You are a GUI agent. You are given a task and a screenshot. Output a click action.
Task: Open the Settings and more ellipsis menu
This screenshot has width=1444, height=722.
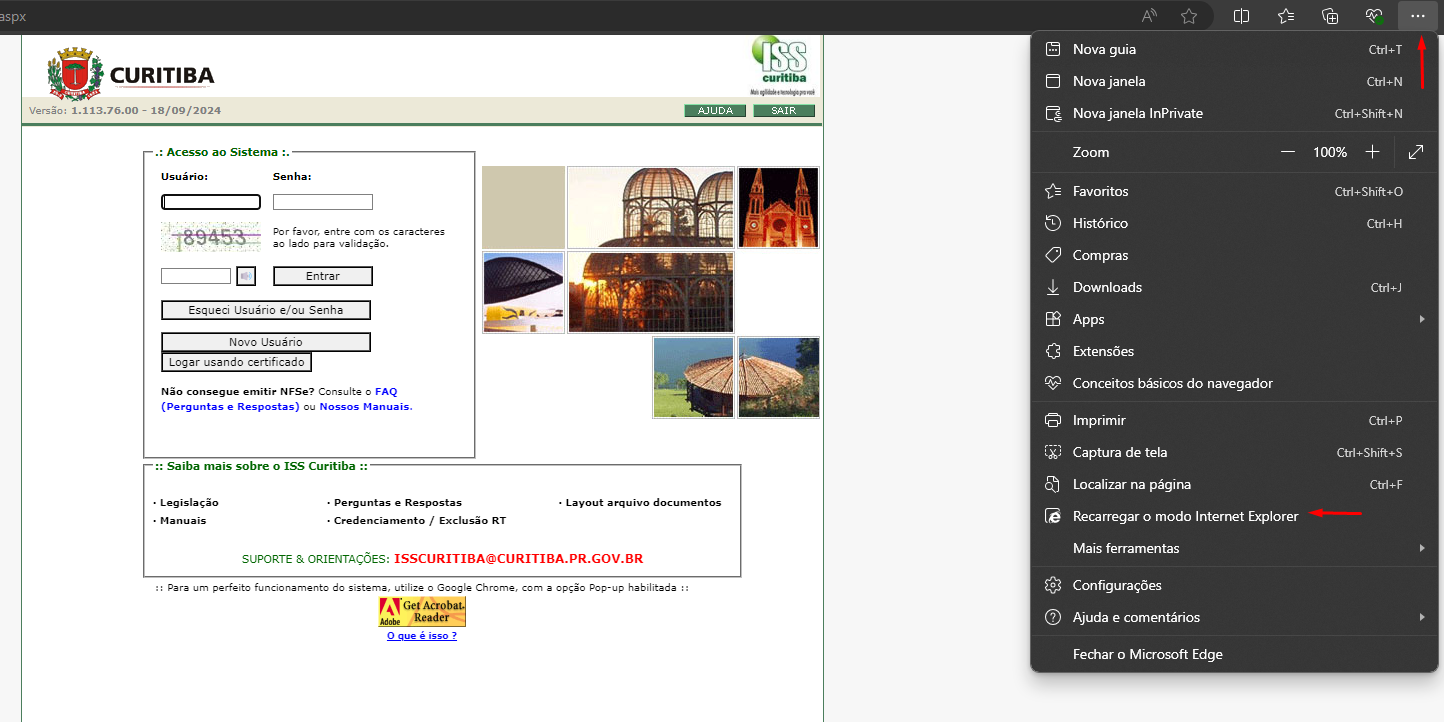click(1417, 16)
